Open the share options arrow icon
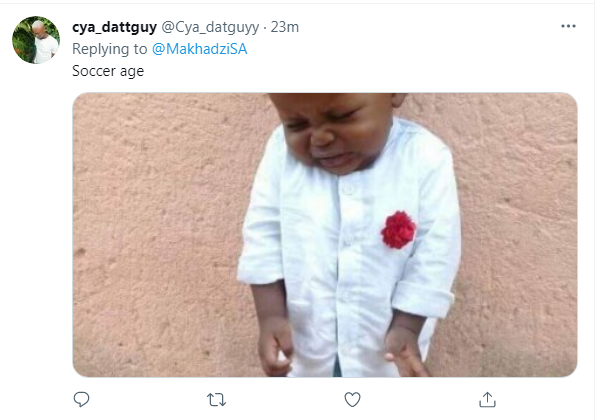This screenshot has width=600, height=420. coord(487,399)
